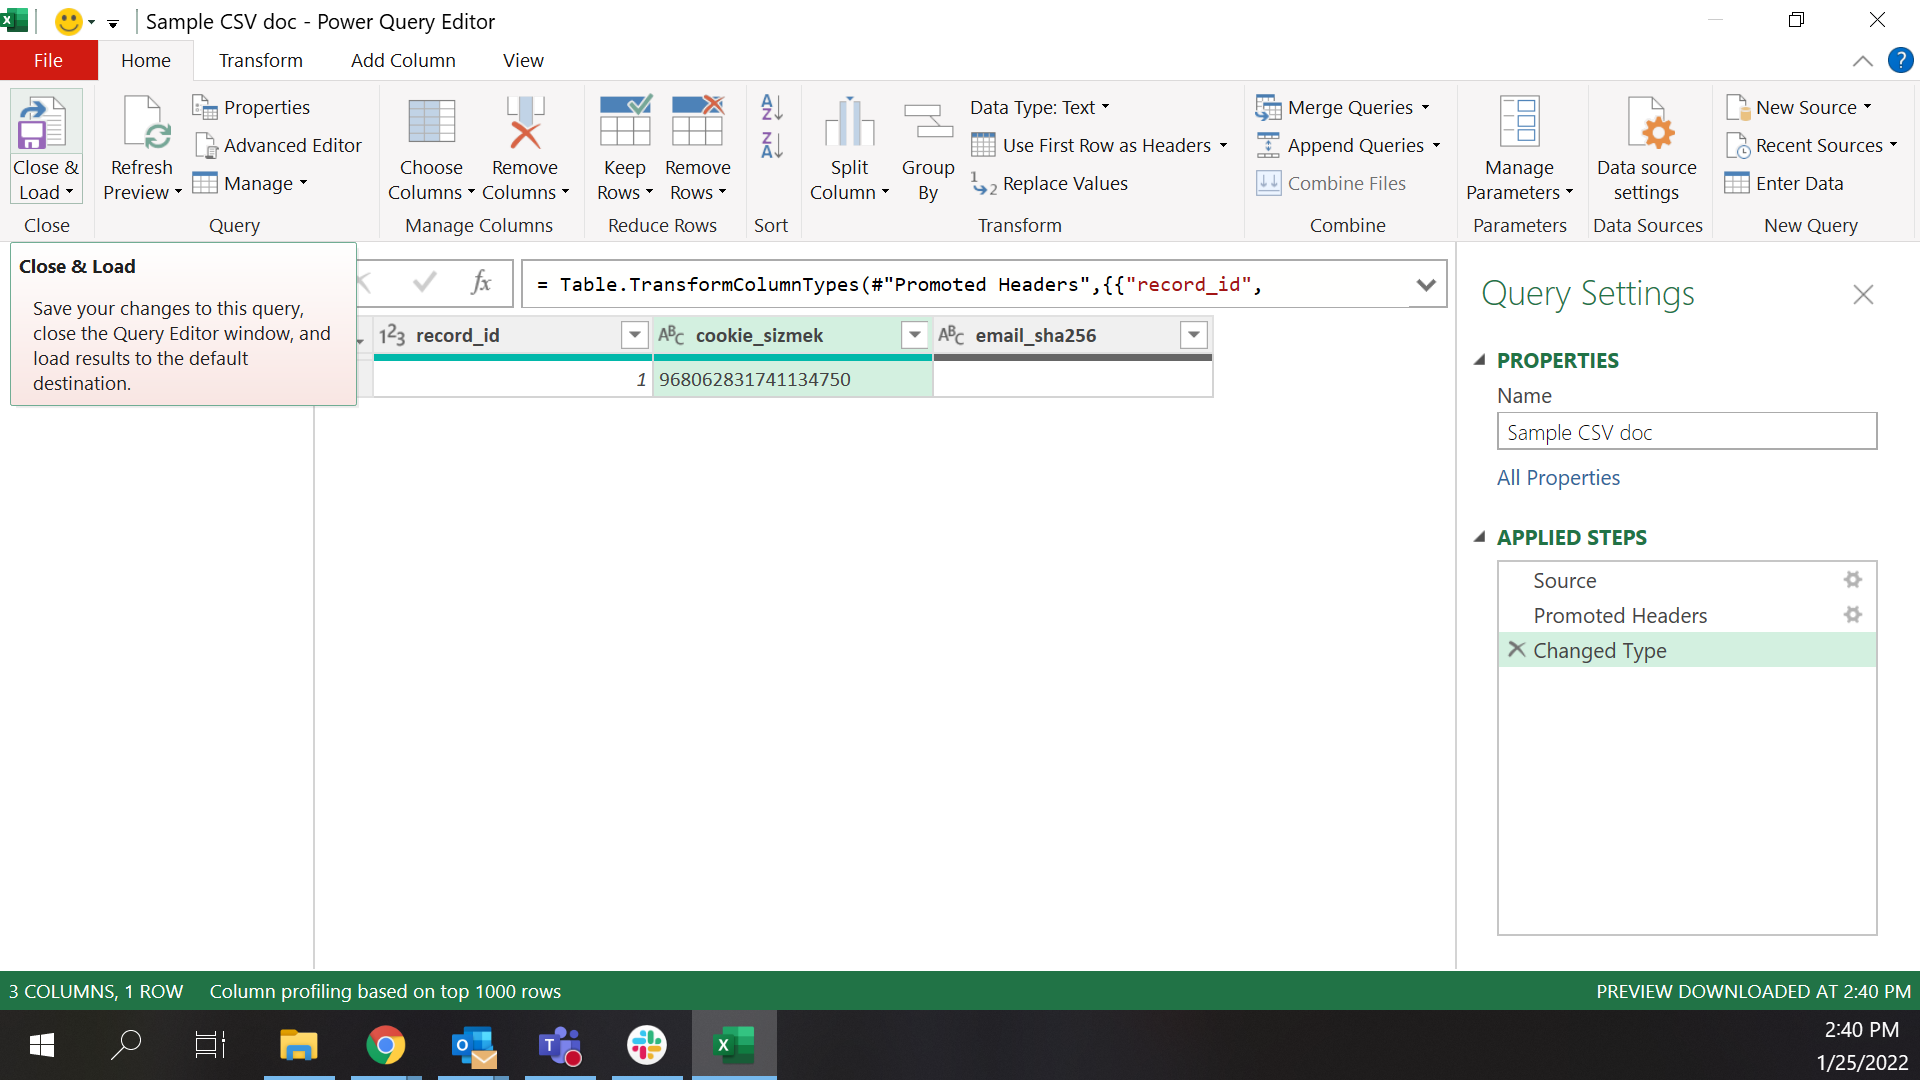Viewport: 1920px width, 1080px height.
Task: Switch to the Transform tab
Action: (x=260, y=60)
